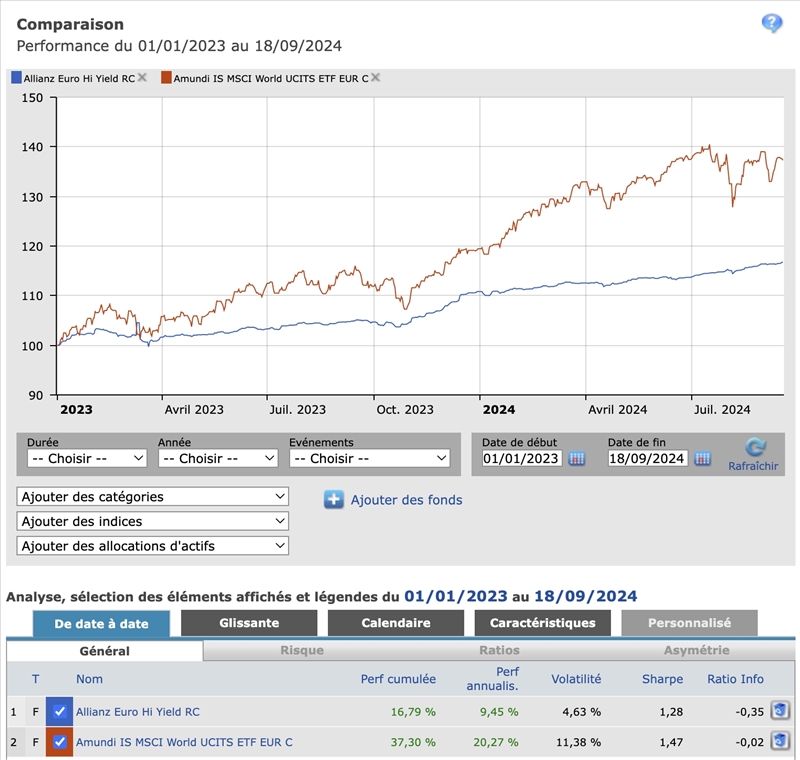Click the Ajouter des fonds link

(406, 500)
